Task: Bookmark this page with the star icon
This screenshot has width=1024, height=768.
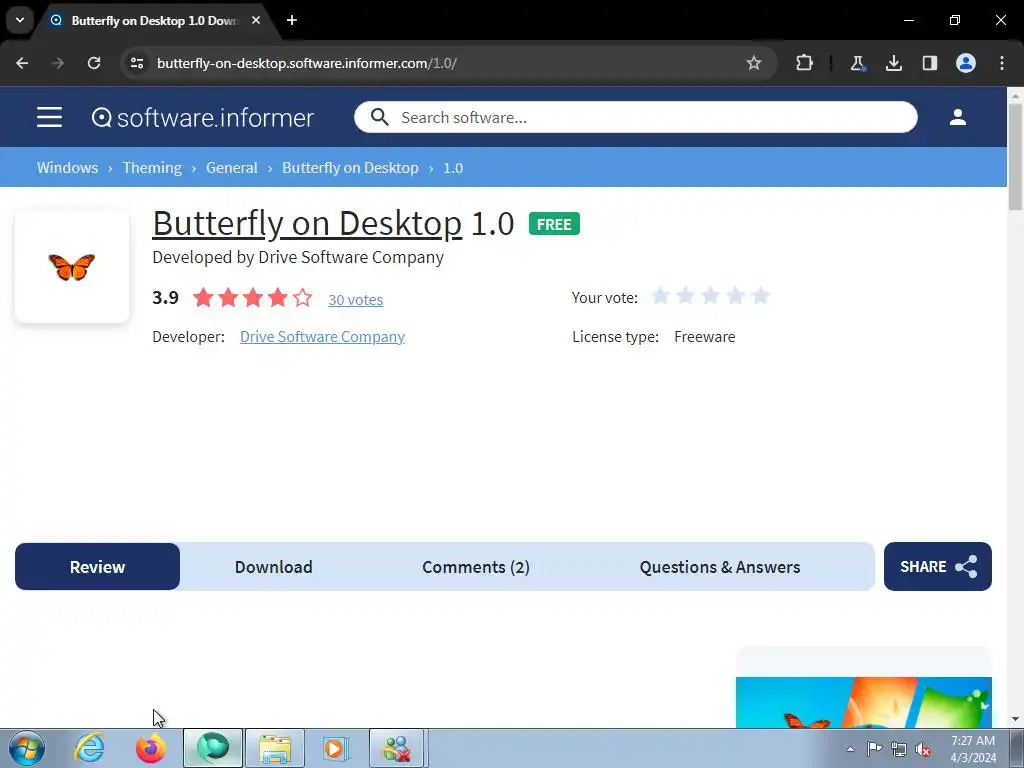Action: tap(754, 63)
